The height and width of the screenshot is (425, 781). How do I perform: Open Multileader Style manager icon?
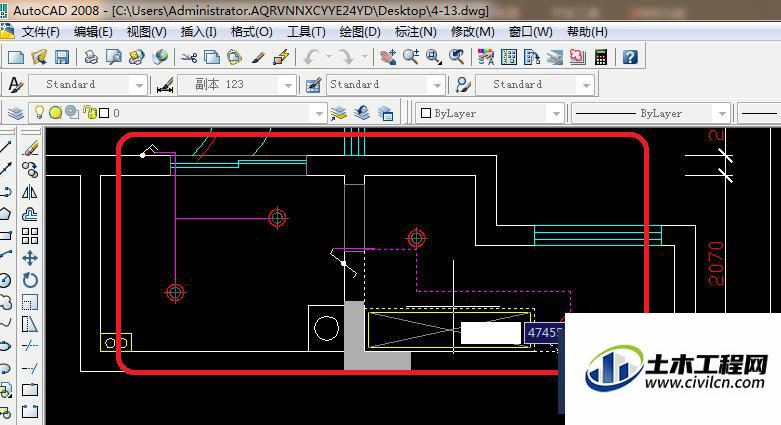(463, 85)
